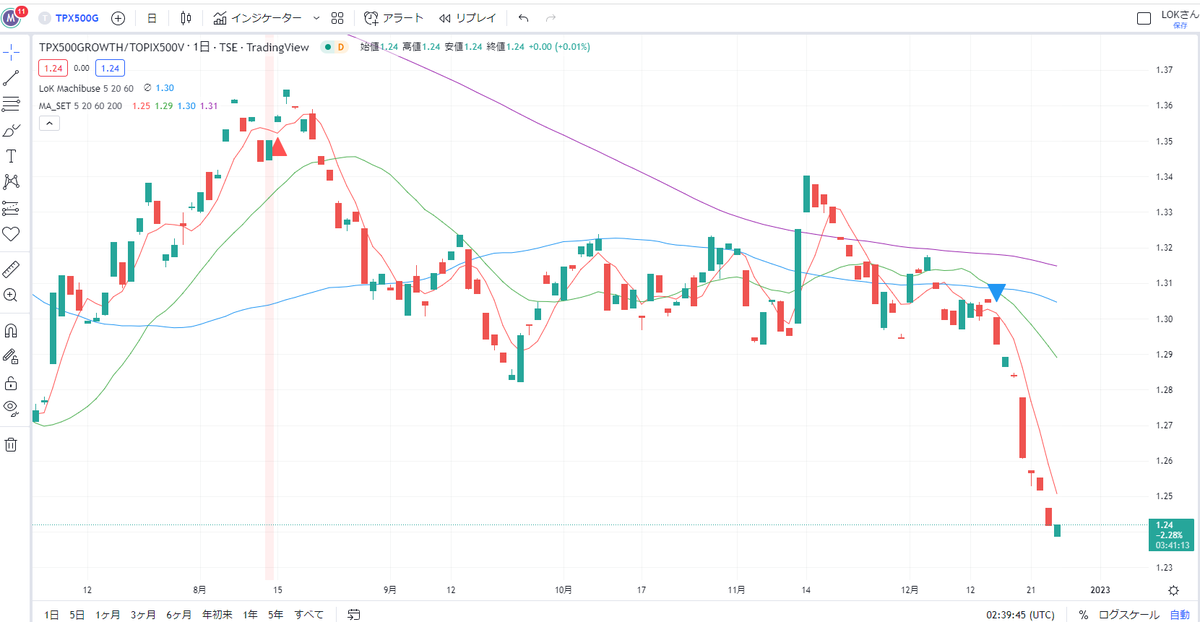Set date range to すべて
This screenshot has width=1200, height=622.
(309, 614)
